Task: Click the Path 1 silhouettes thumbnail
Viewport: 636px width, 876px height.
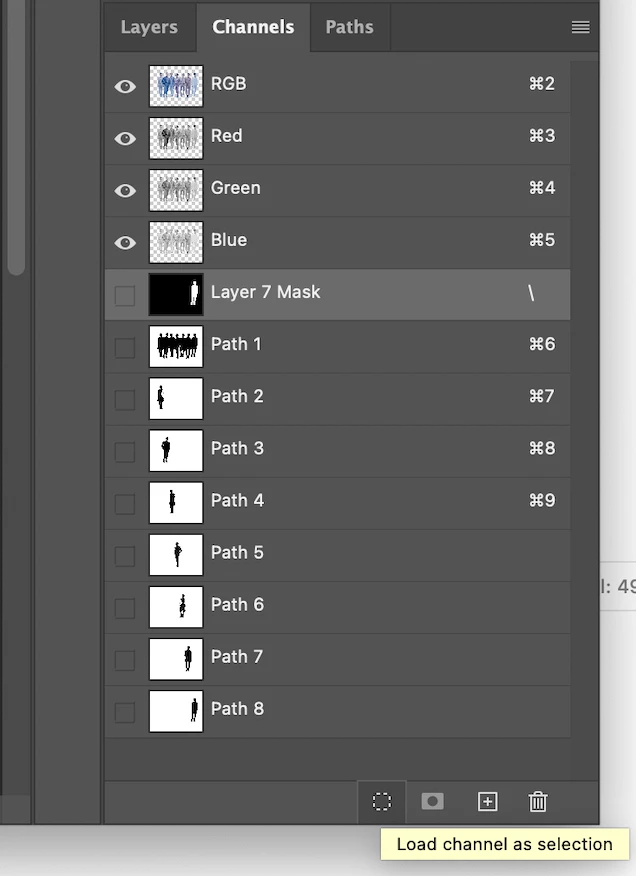Action: point(176,346)
